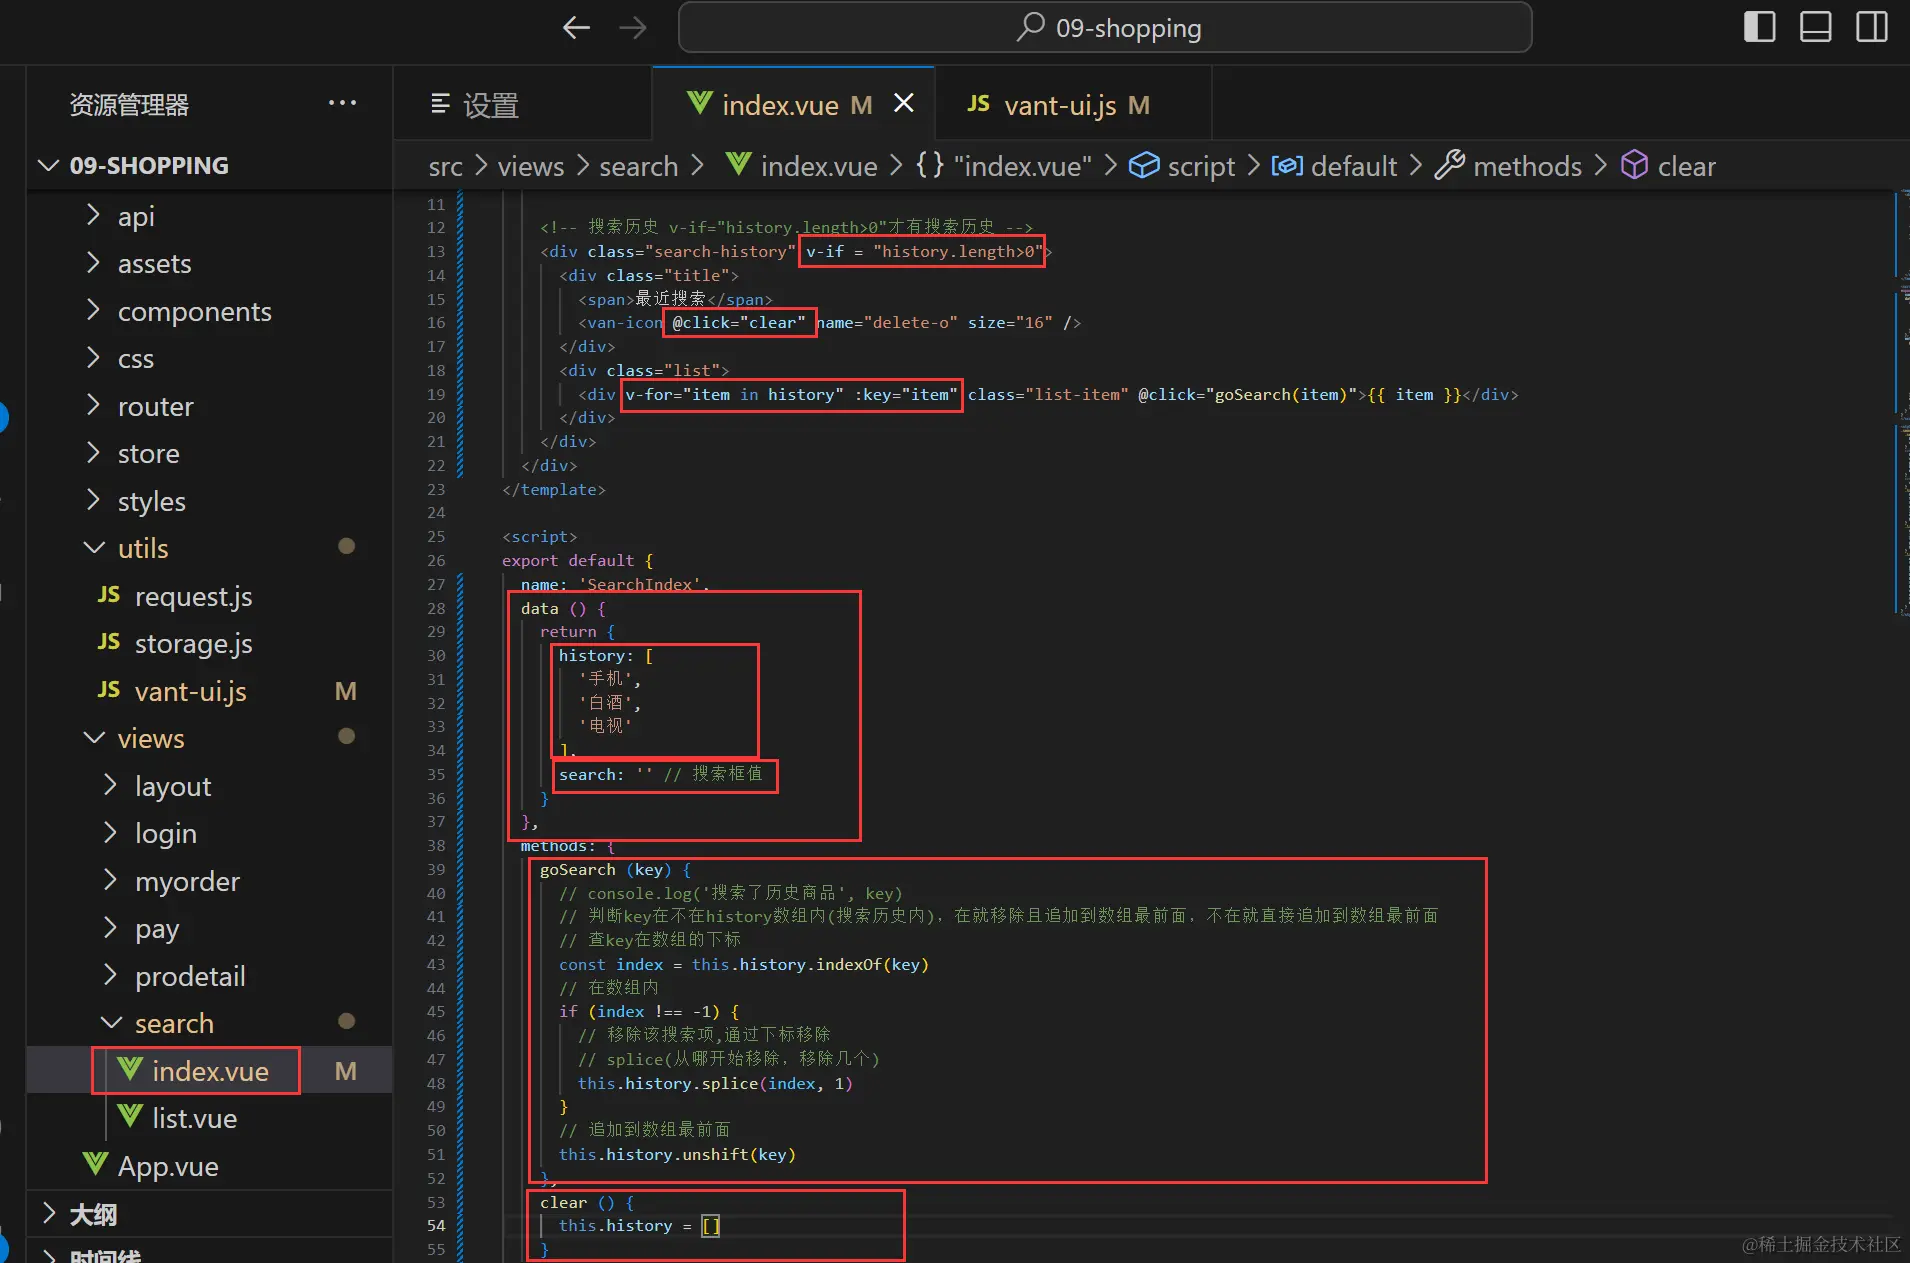Place cursor on this.history = [] line
The image size is (1910, 1263).
point(638,1226)
